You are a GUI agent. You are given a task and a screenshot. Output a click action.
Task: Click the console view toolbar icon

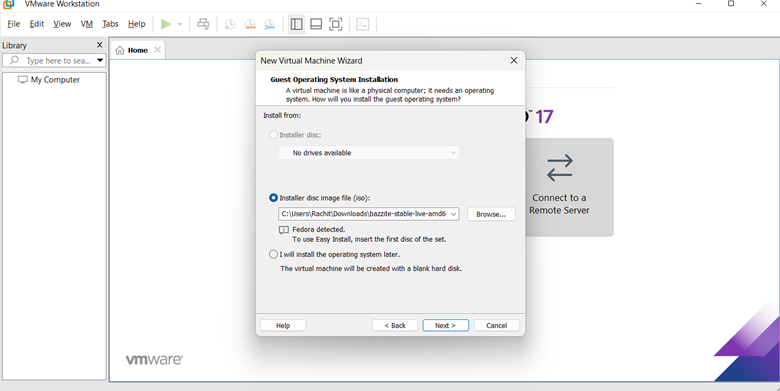pos(363,24)
